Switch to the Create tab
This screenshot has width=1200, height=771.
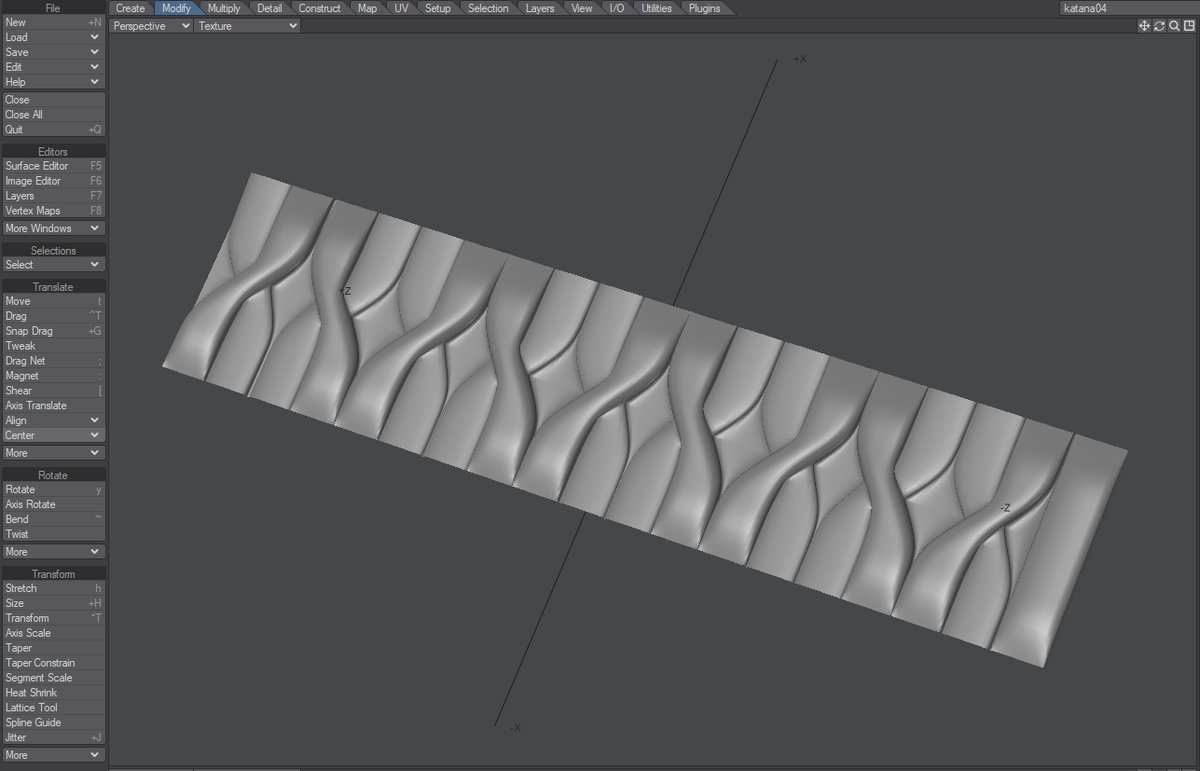[x=130, y=8]
